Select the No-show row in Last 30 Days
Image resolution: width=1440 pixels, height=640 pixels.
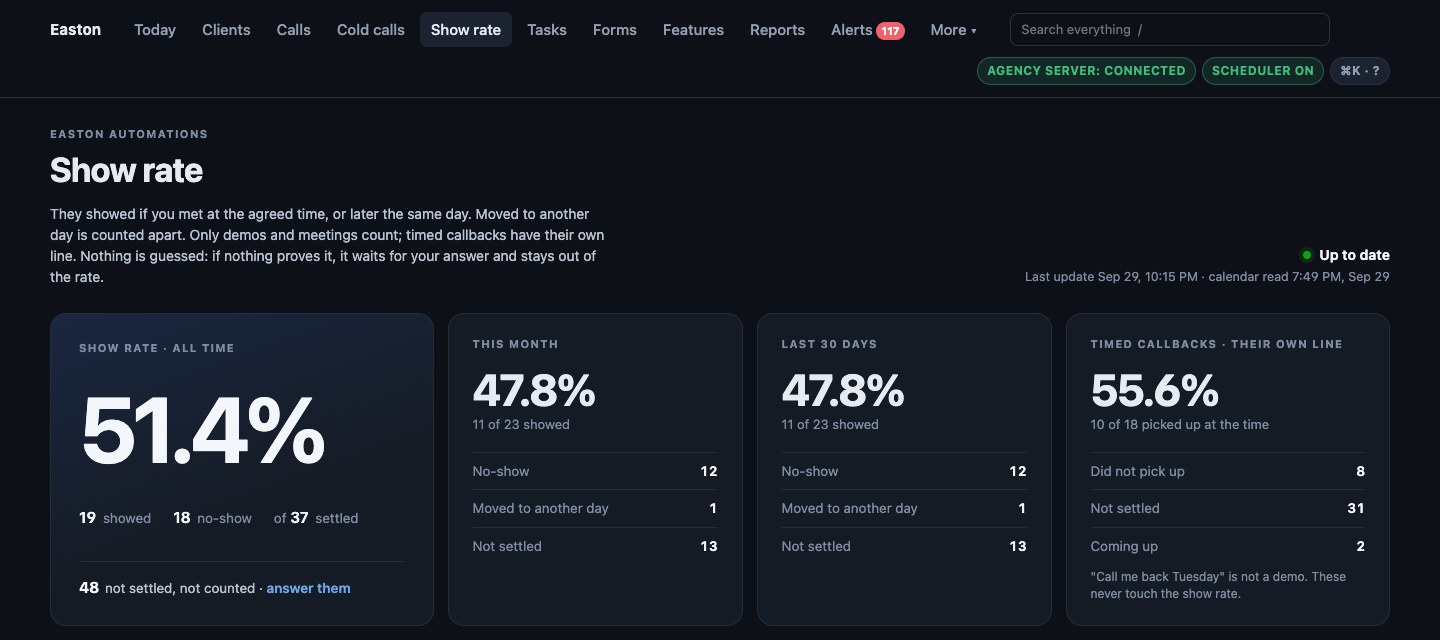coord(904,471)
